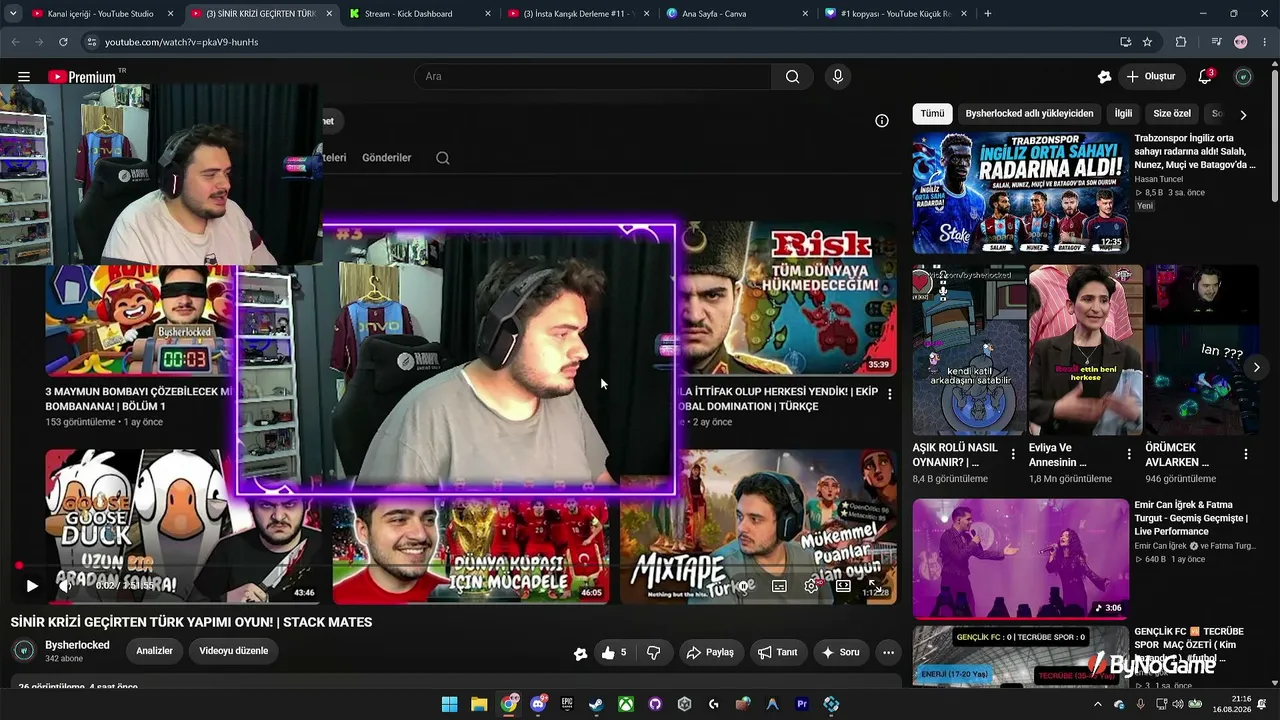Share video with Paylaş button
1280x720 pixels.
click(710, 653)
